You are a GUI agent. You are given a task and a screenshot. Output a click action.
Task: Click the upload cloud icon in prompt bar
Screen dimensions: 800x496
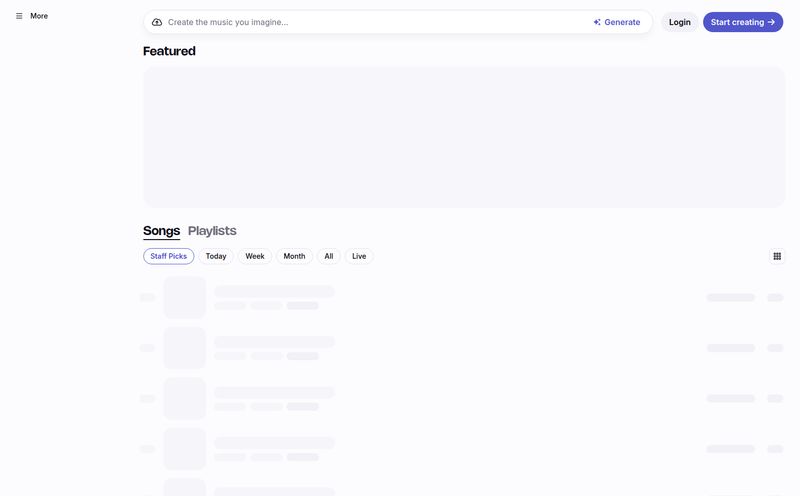point(157,22)
